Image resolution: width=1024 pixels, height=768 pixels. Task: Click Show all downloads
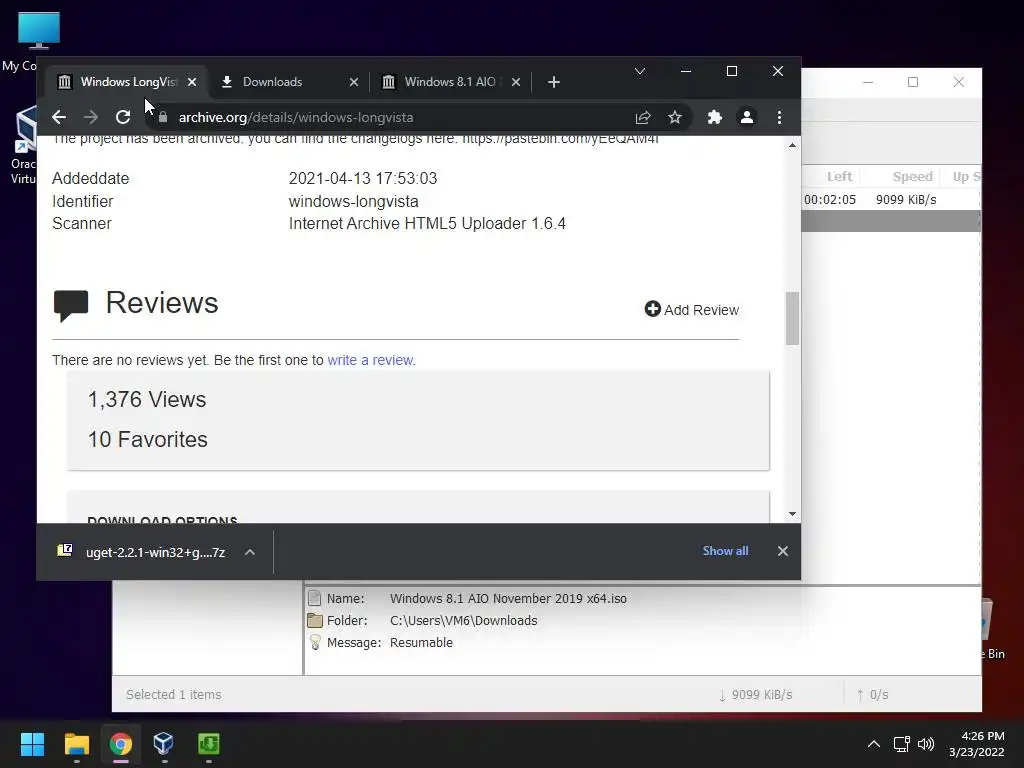[x=725, y=551]
